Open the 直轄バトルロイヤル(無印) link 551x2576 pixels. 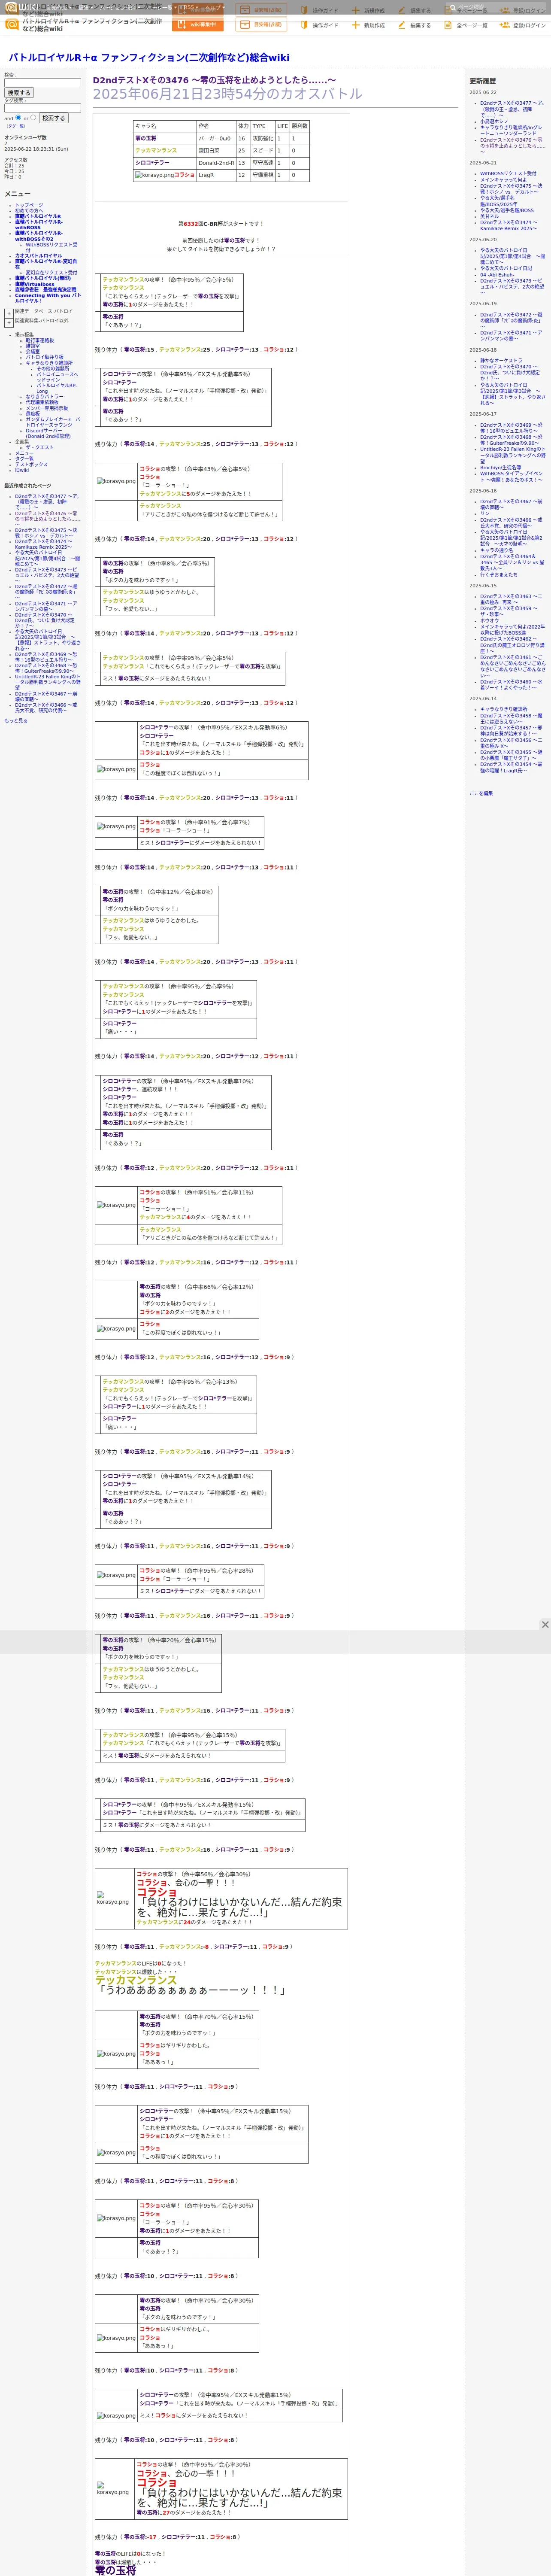[43, 278]
